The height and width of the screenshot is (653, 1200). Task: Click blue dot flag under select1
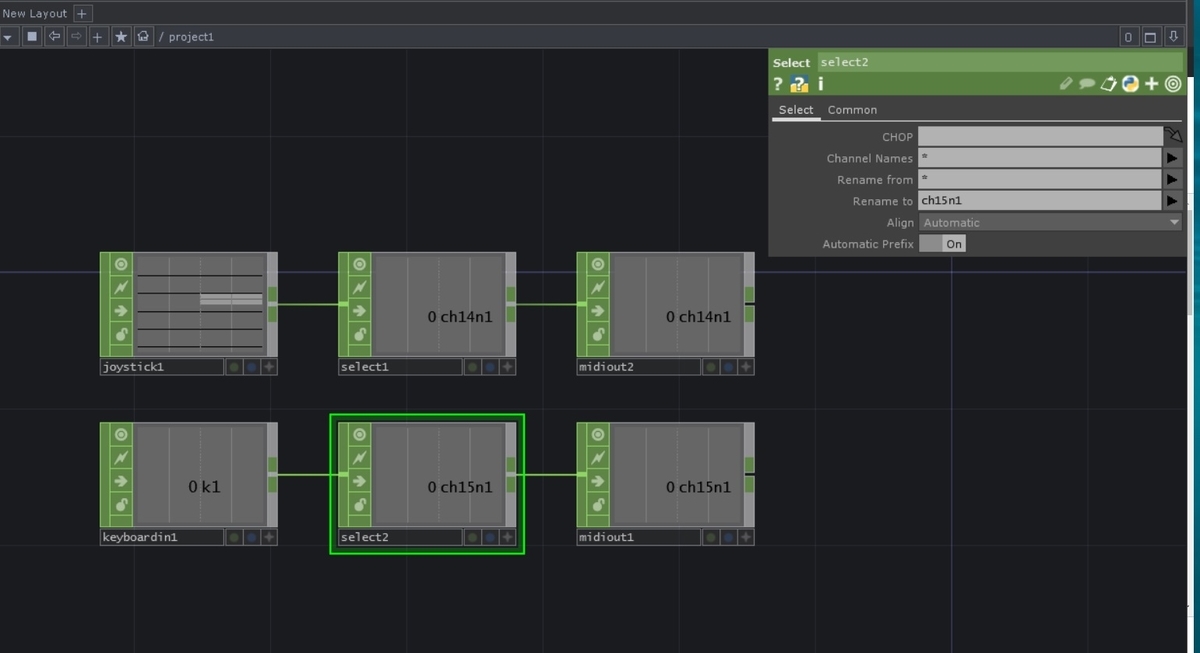pos(490,367)
